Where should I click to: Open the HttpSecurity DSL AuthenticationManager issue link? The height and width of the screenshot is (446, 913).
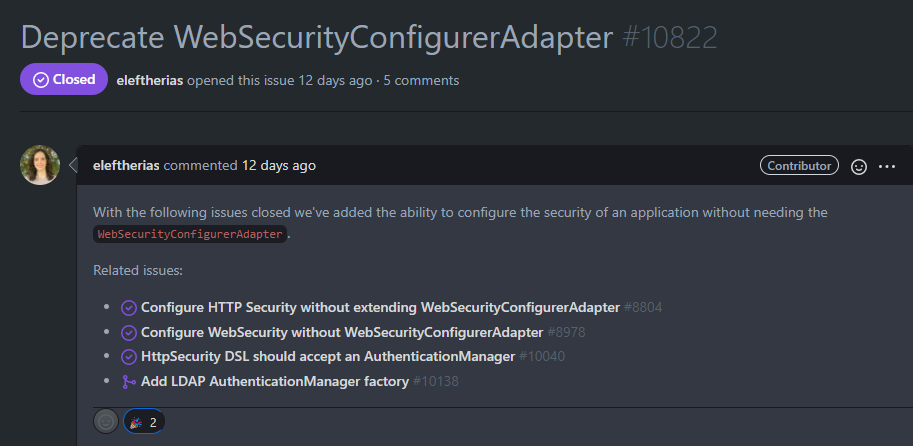[x=327, y=356]
